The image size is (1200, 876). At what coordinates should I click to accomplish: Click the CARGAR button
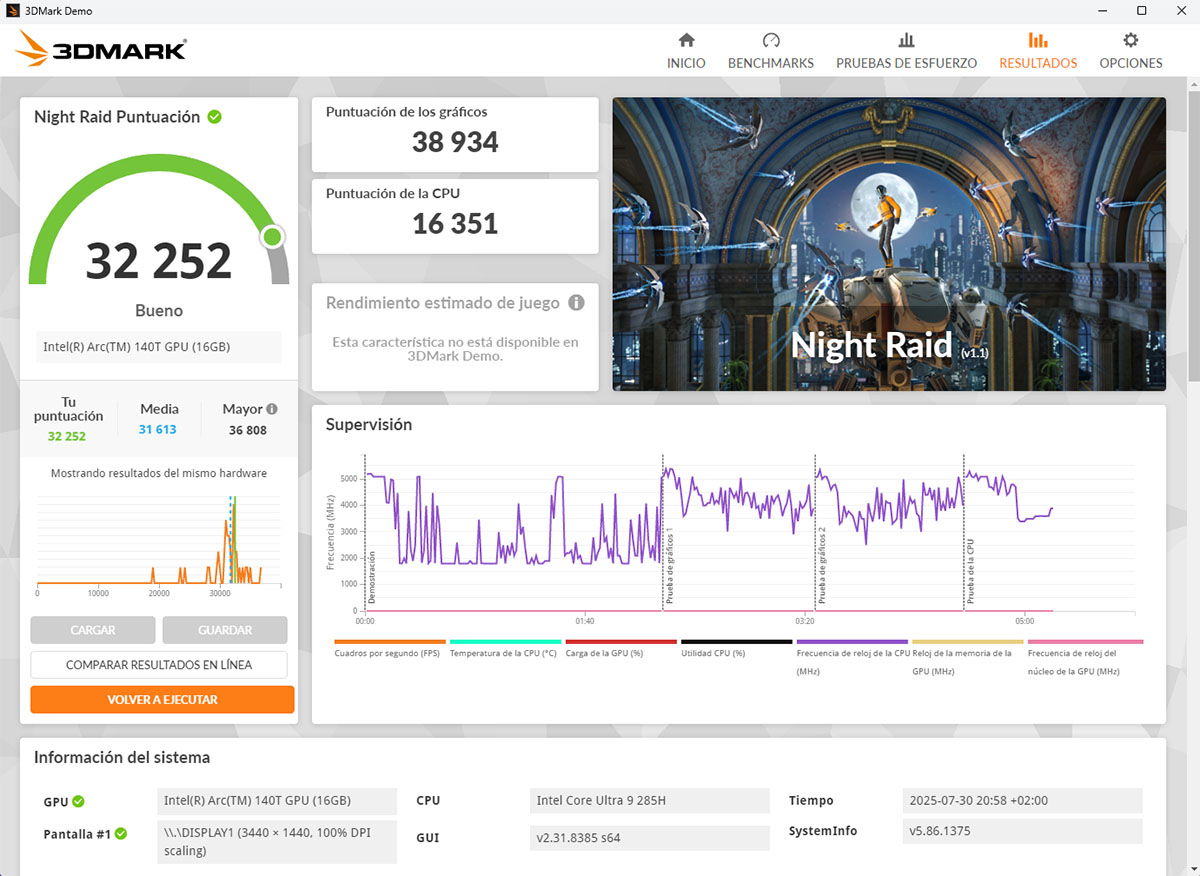tap(93, 630)
